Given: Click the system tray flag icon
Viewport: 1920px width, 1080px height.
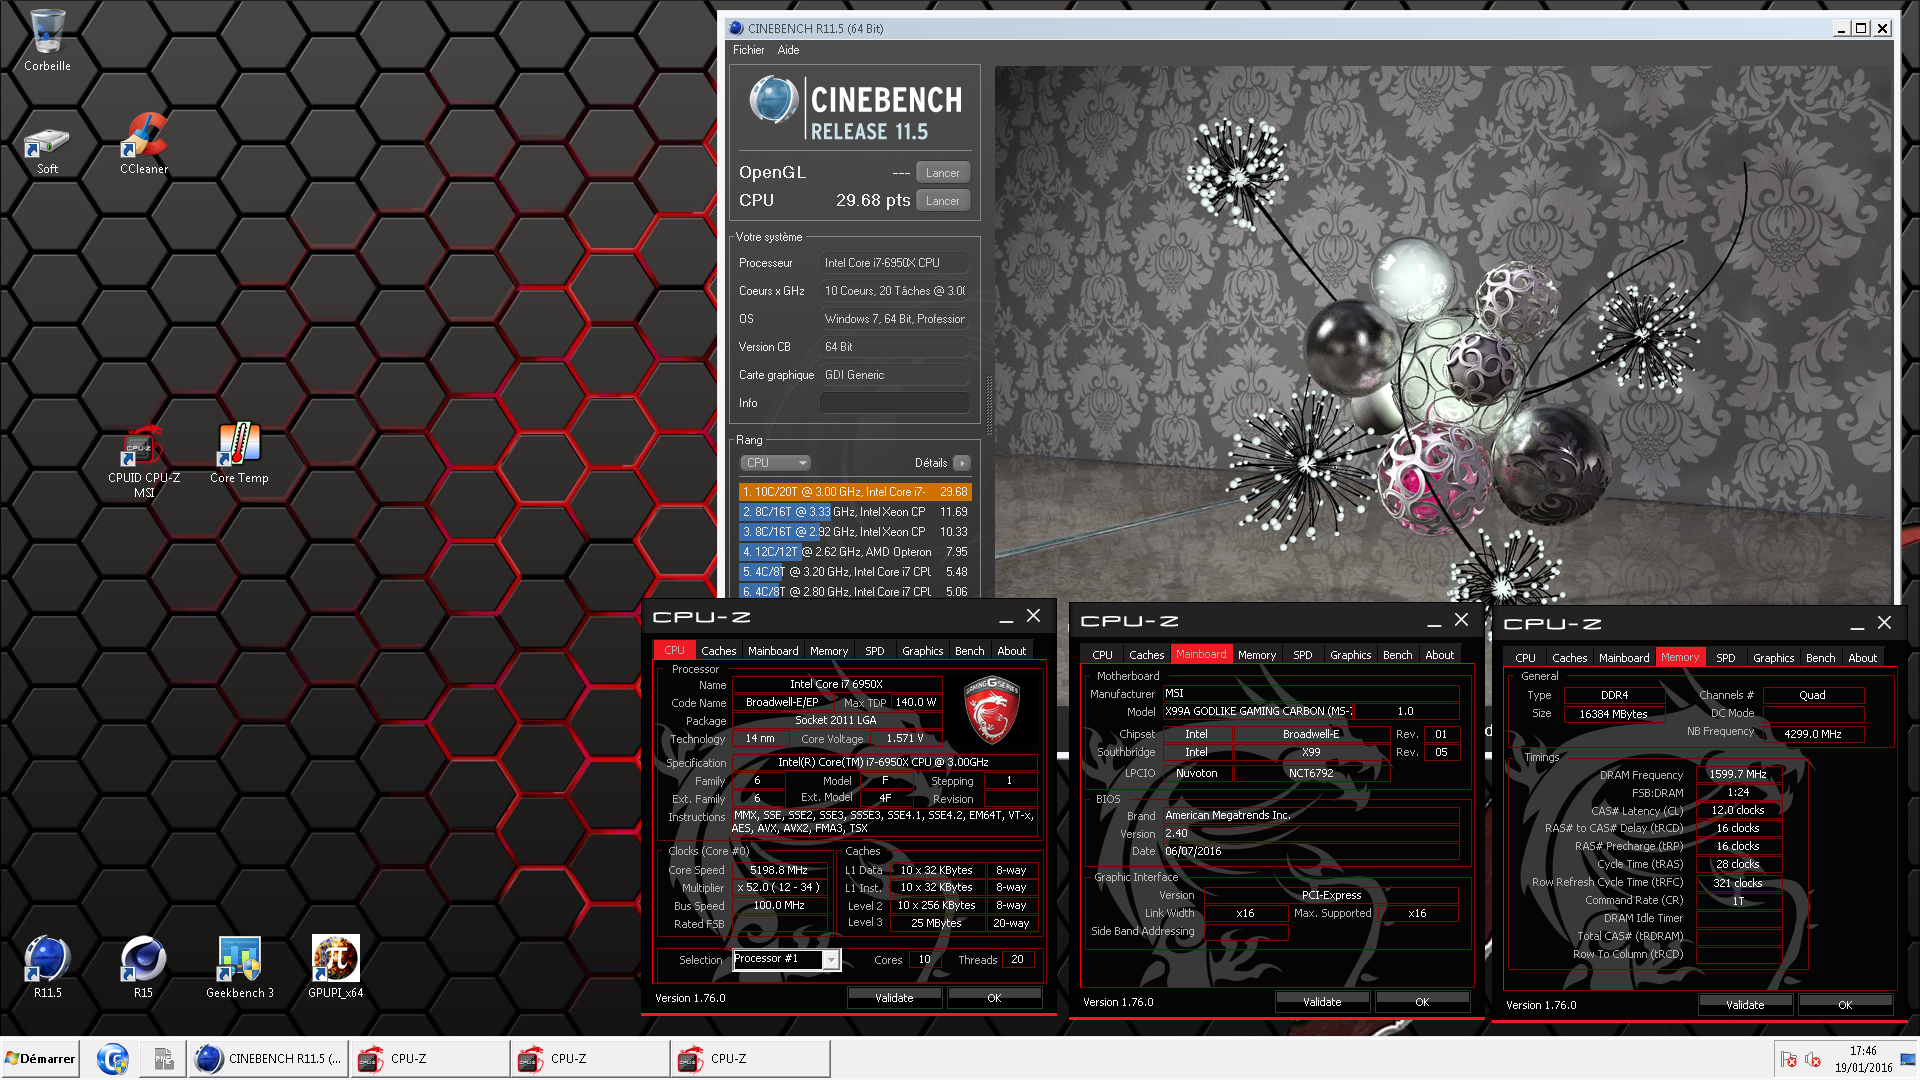Looking at the screenshot, I should 1789,1059.
